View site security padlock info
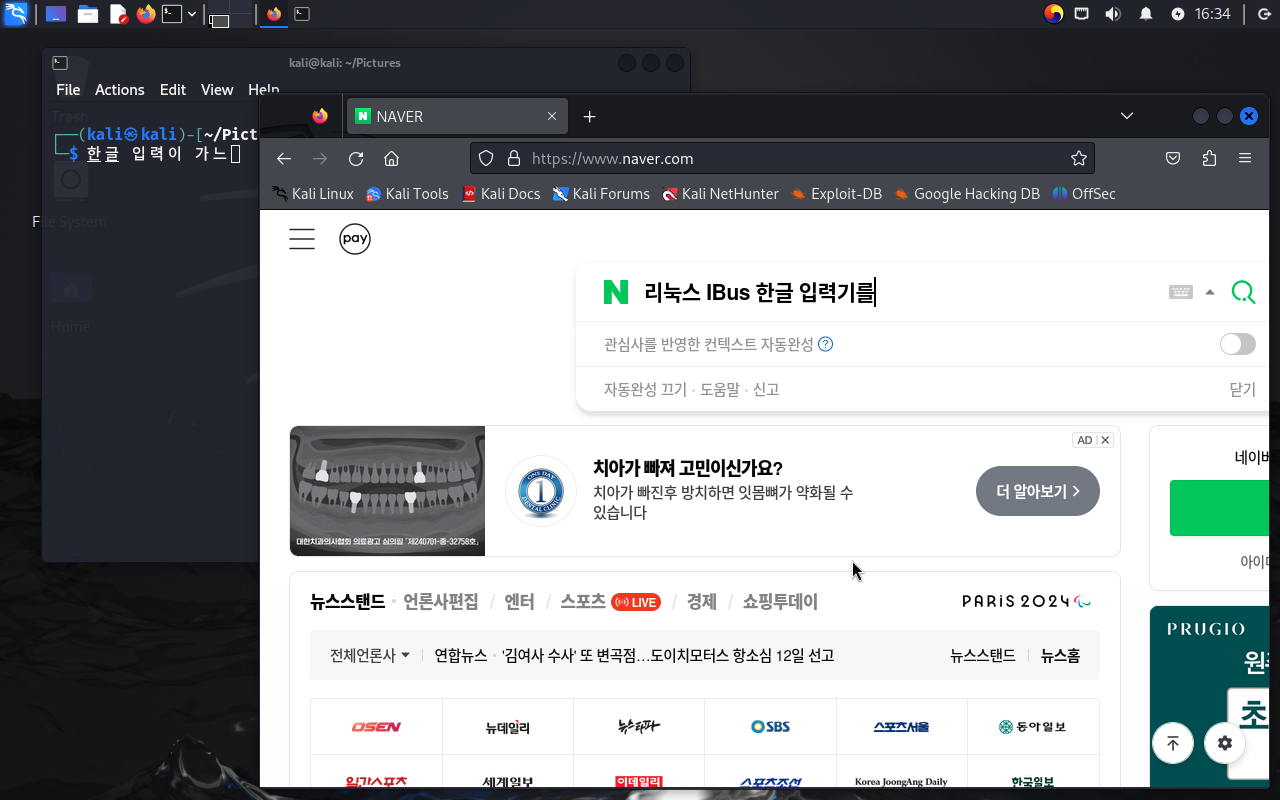1280x800 pixels. click(x=514, y=158)
